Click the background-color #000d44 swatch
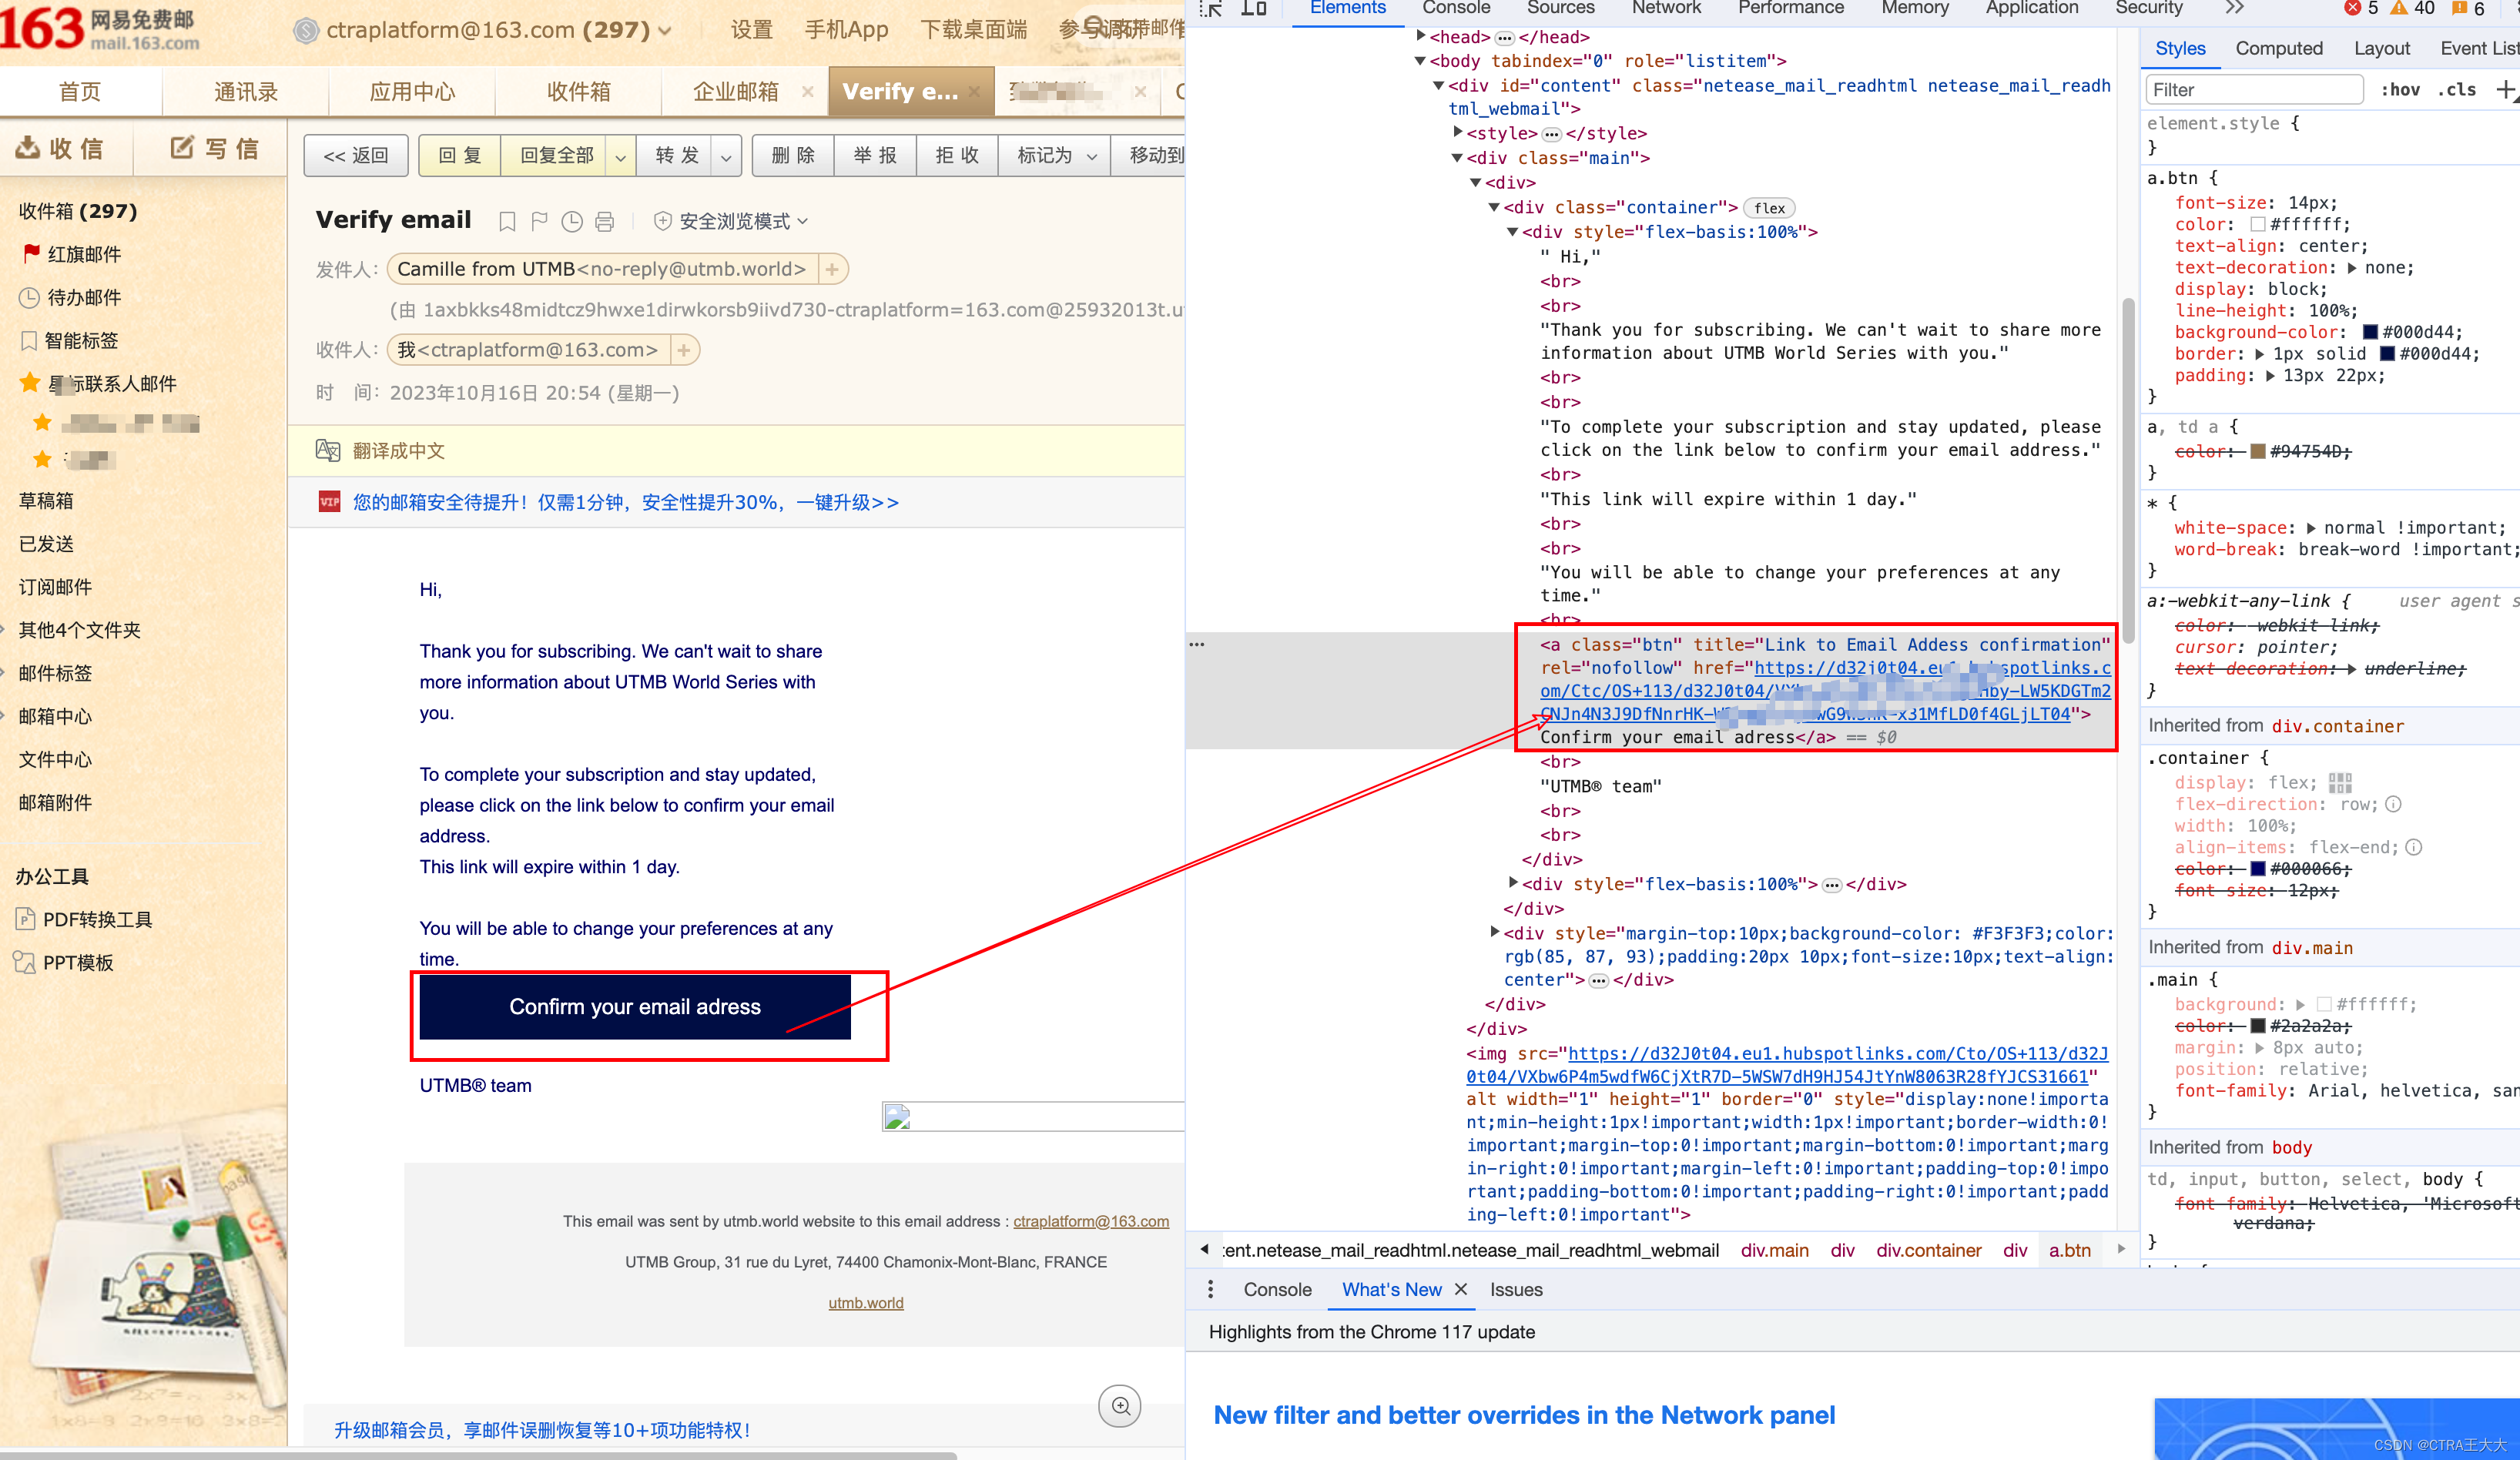Image resolution: width=2520 pixels, height=1460 pixels. (x=2370, y=332)
